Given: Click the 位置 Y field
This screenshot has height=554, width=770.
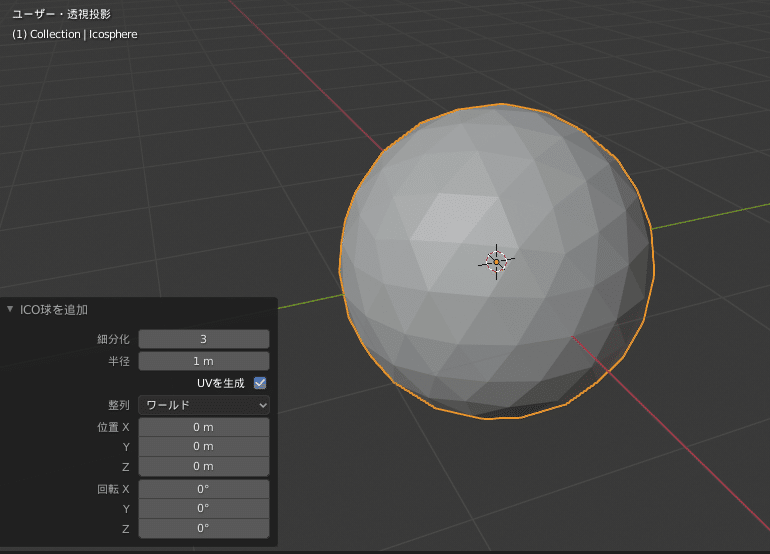Looking at the screenshot, I should (204, 446).
